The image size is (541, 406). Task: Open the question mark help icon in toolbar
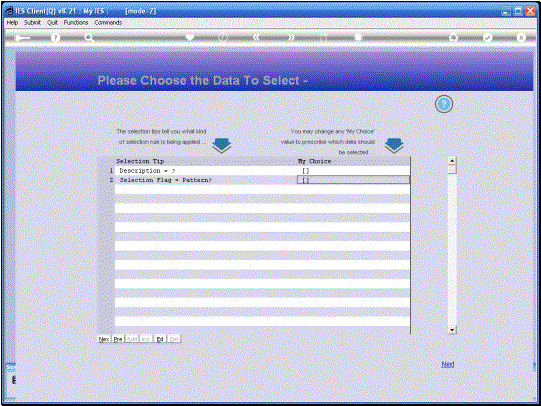point(55,38)
